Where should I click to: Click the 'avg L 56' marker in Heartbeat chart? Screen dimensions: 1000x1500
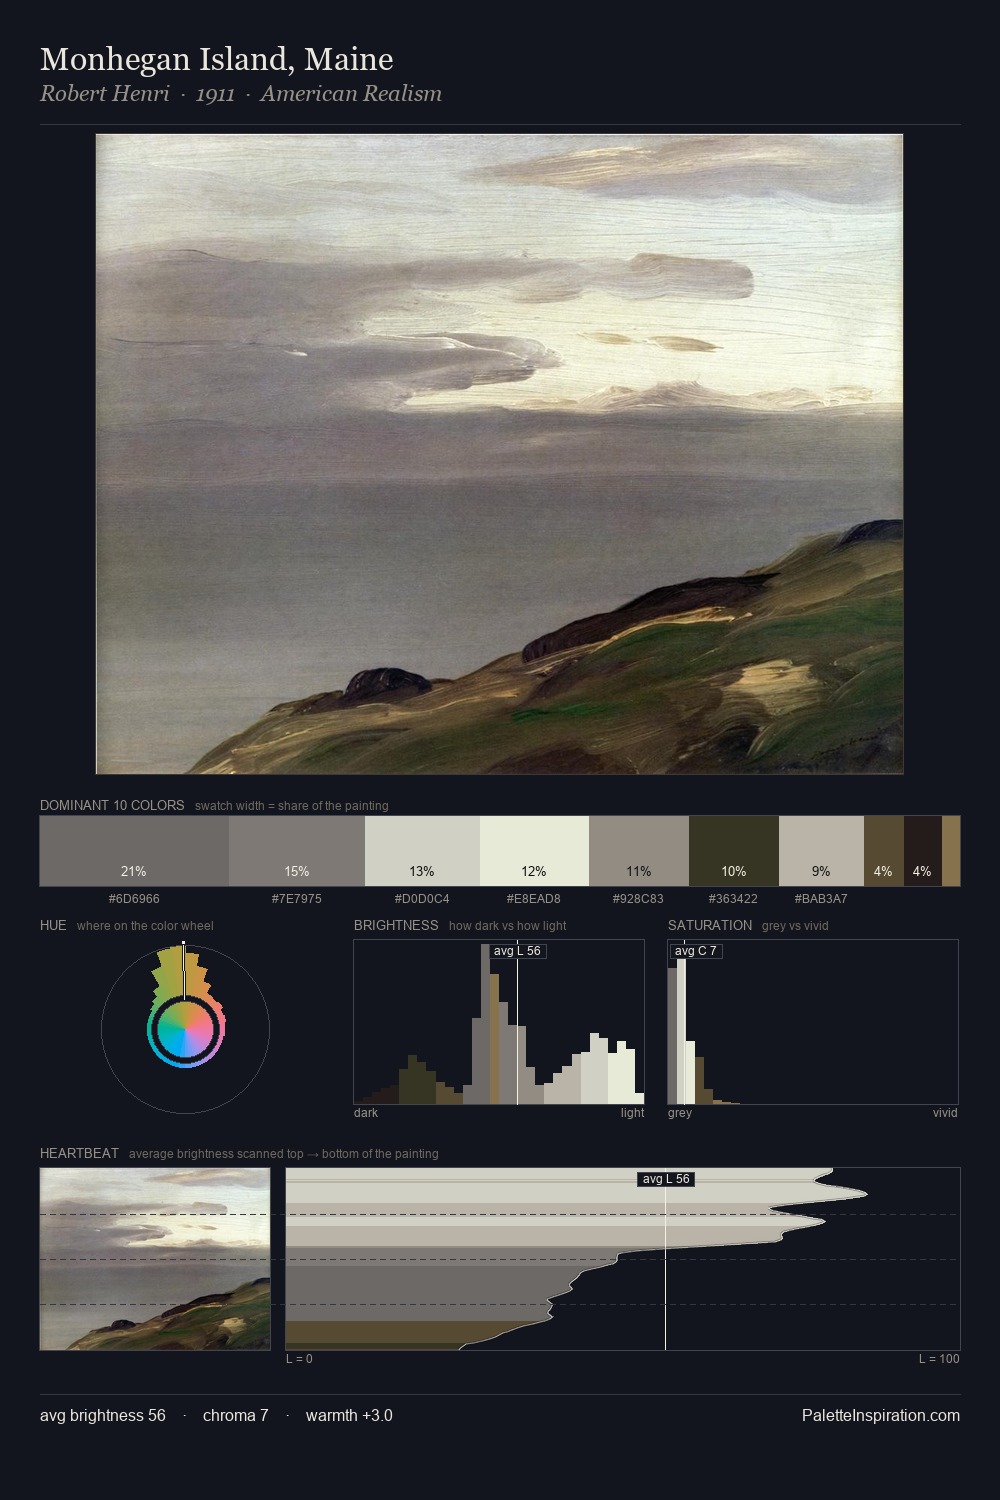[666, 1179]
